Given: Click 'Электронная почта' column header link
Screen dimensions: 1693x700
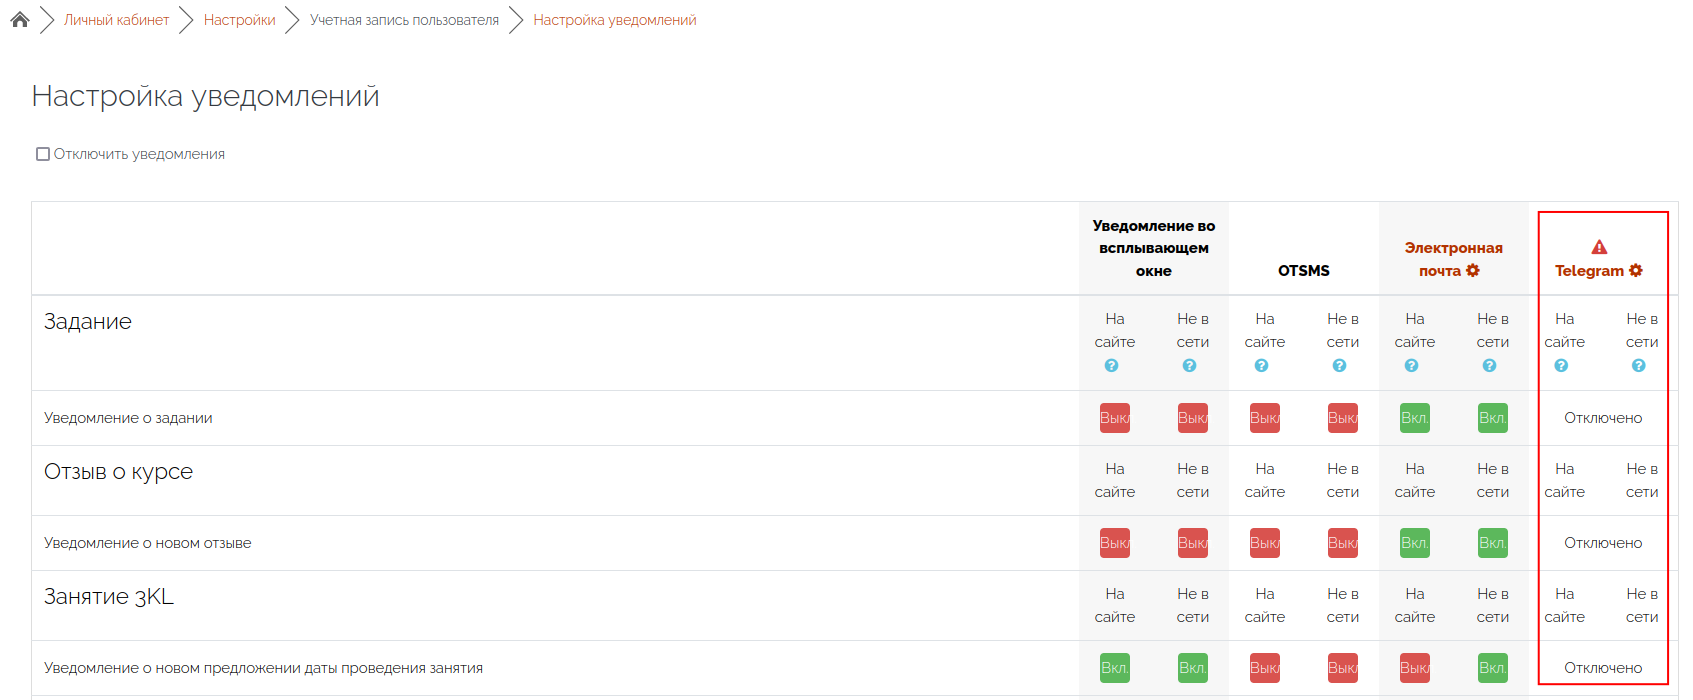Looking at the screenshot, I should click(1452, 248).
